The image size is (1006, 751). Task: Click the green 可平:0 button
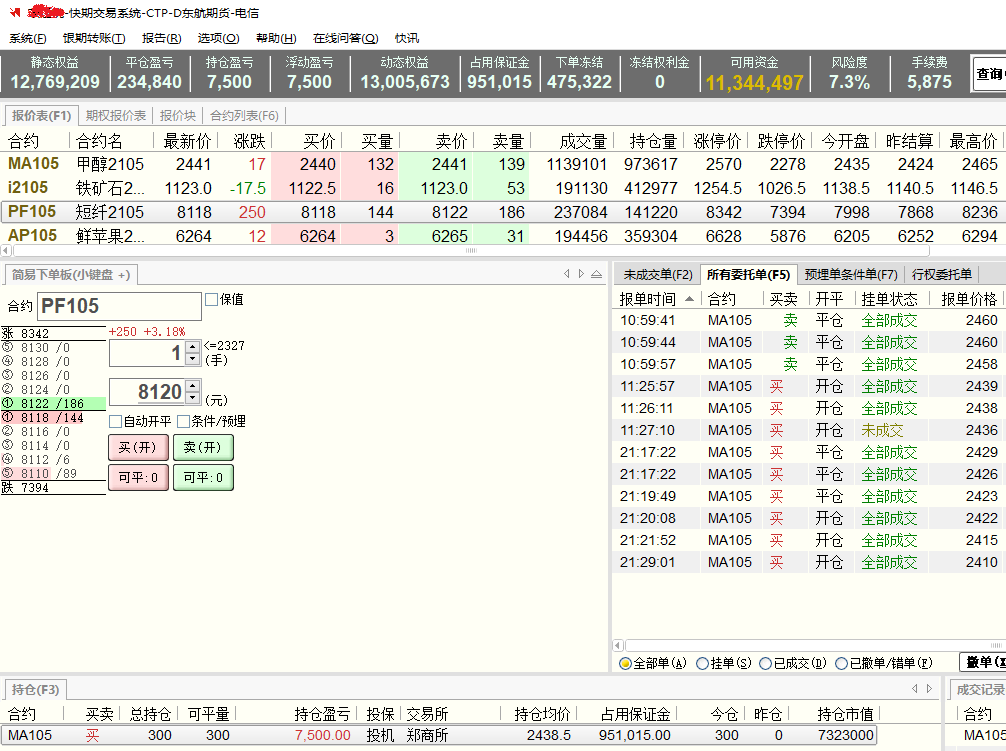[x=203, y=477]
